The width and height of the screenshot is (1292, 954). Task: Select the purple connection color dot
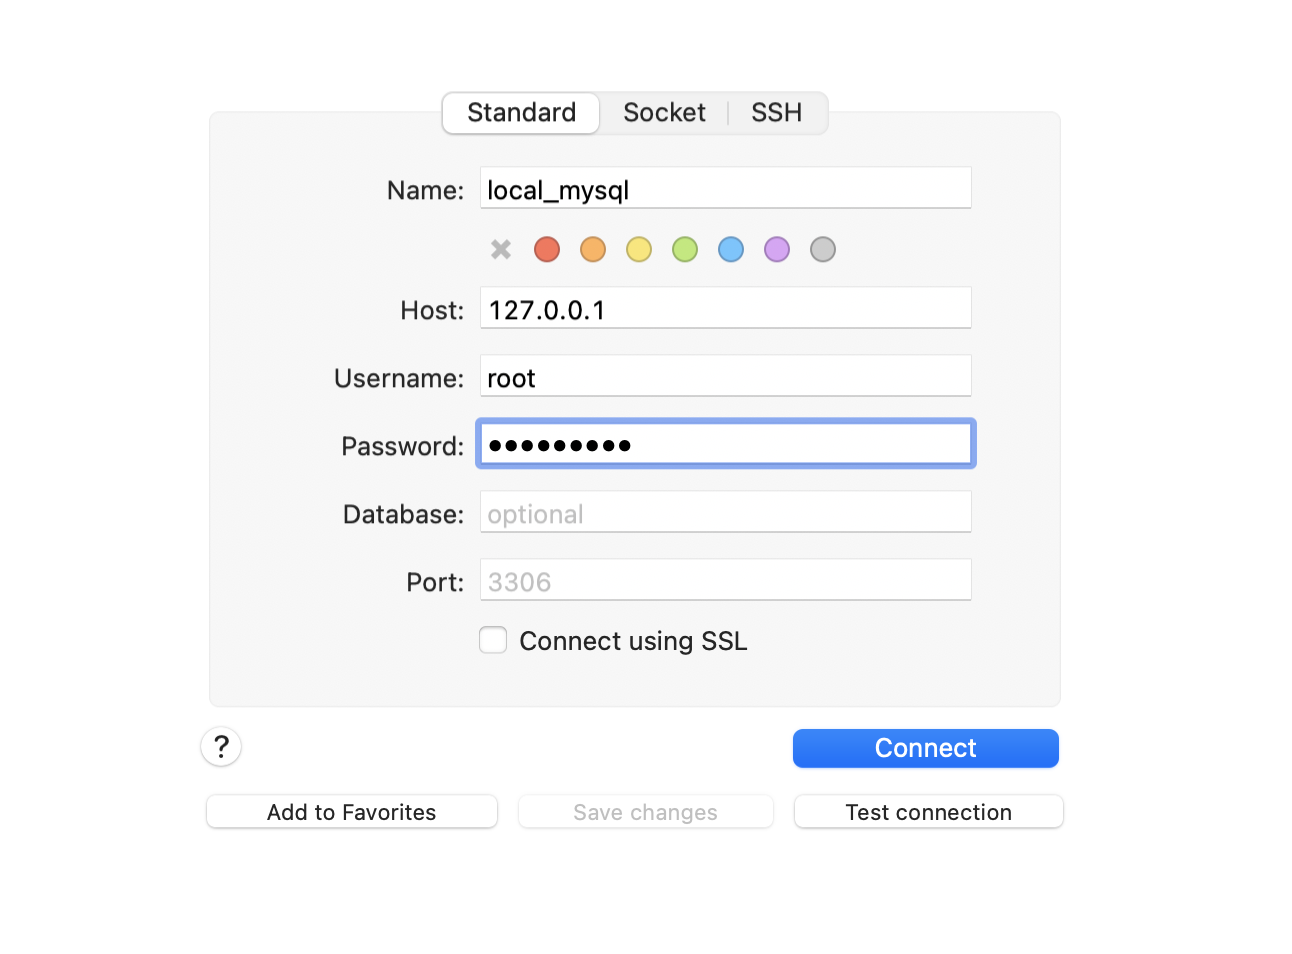pos(777,249)
